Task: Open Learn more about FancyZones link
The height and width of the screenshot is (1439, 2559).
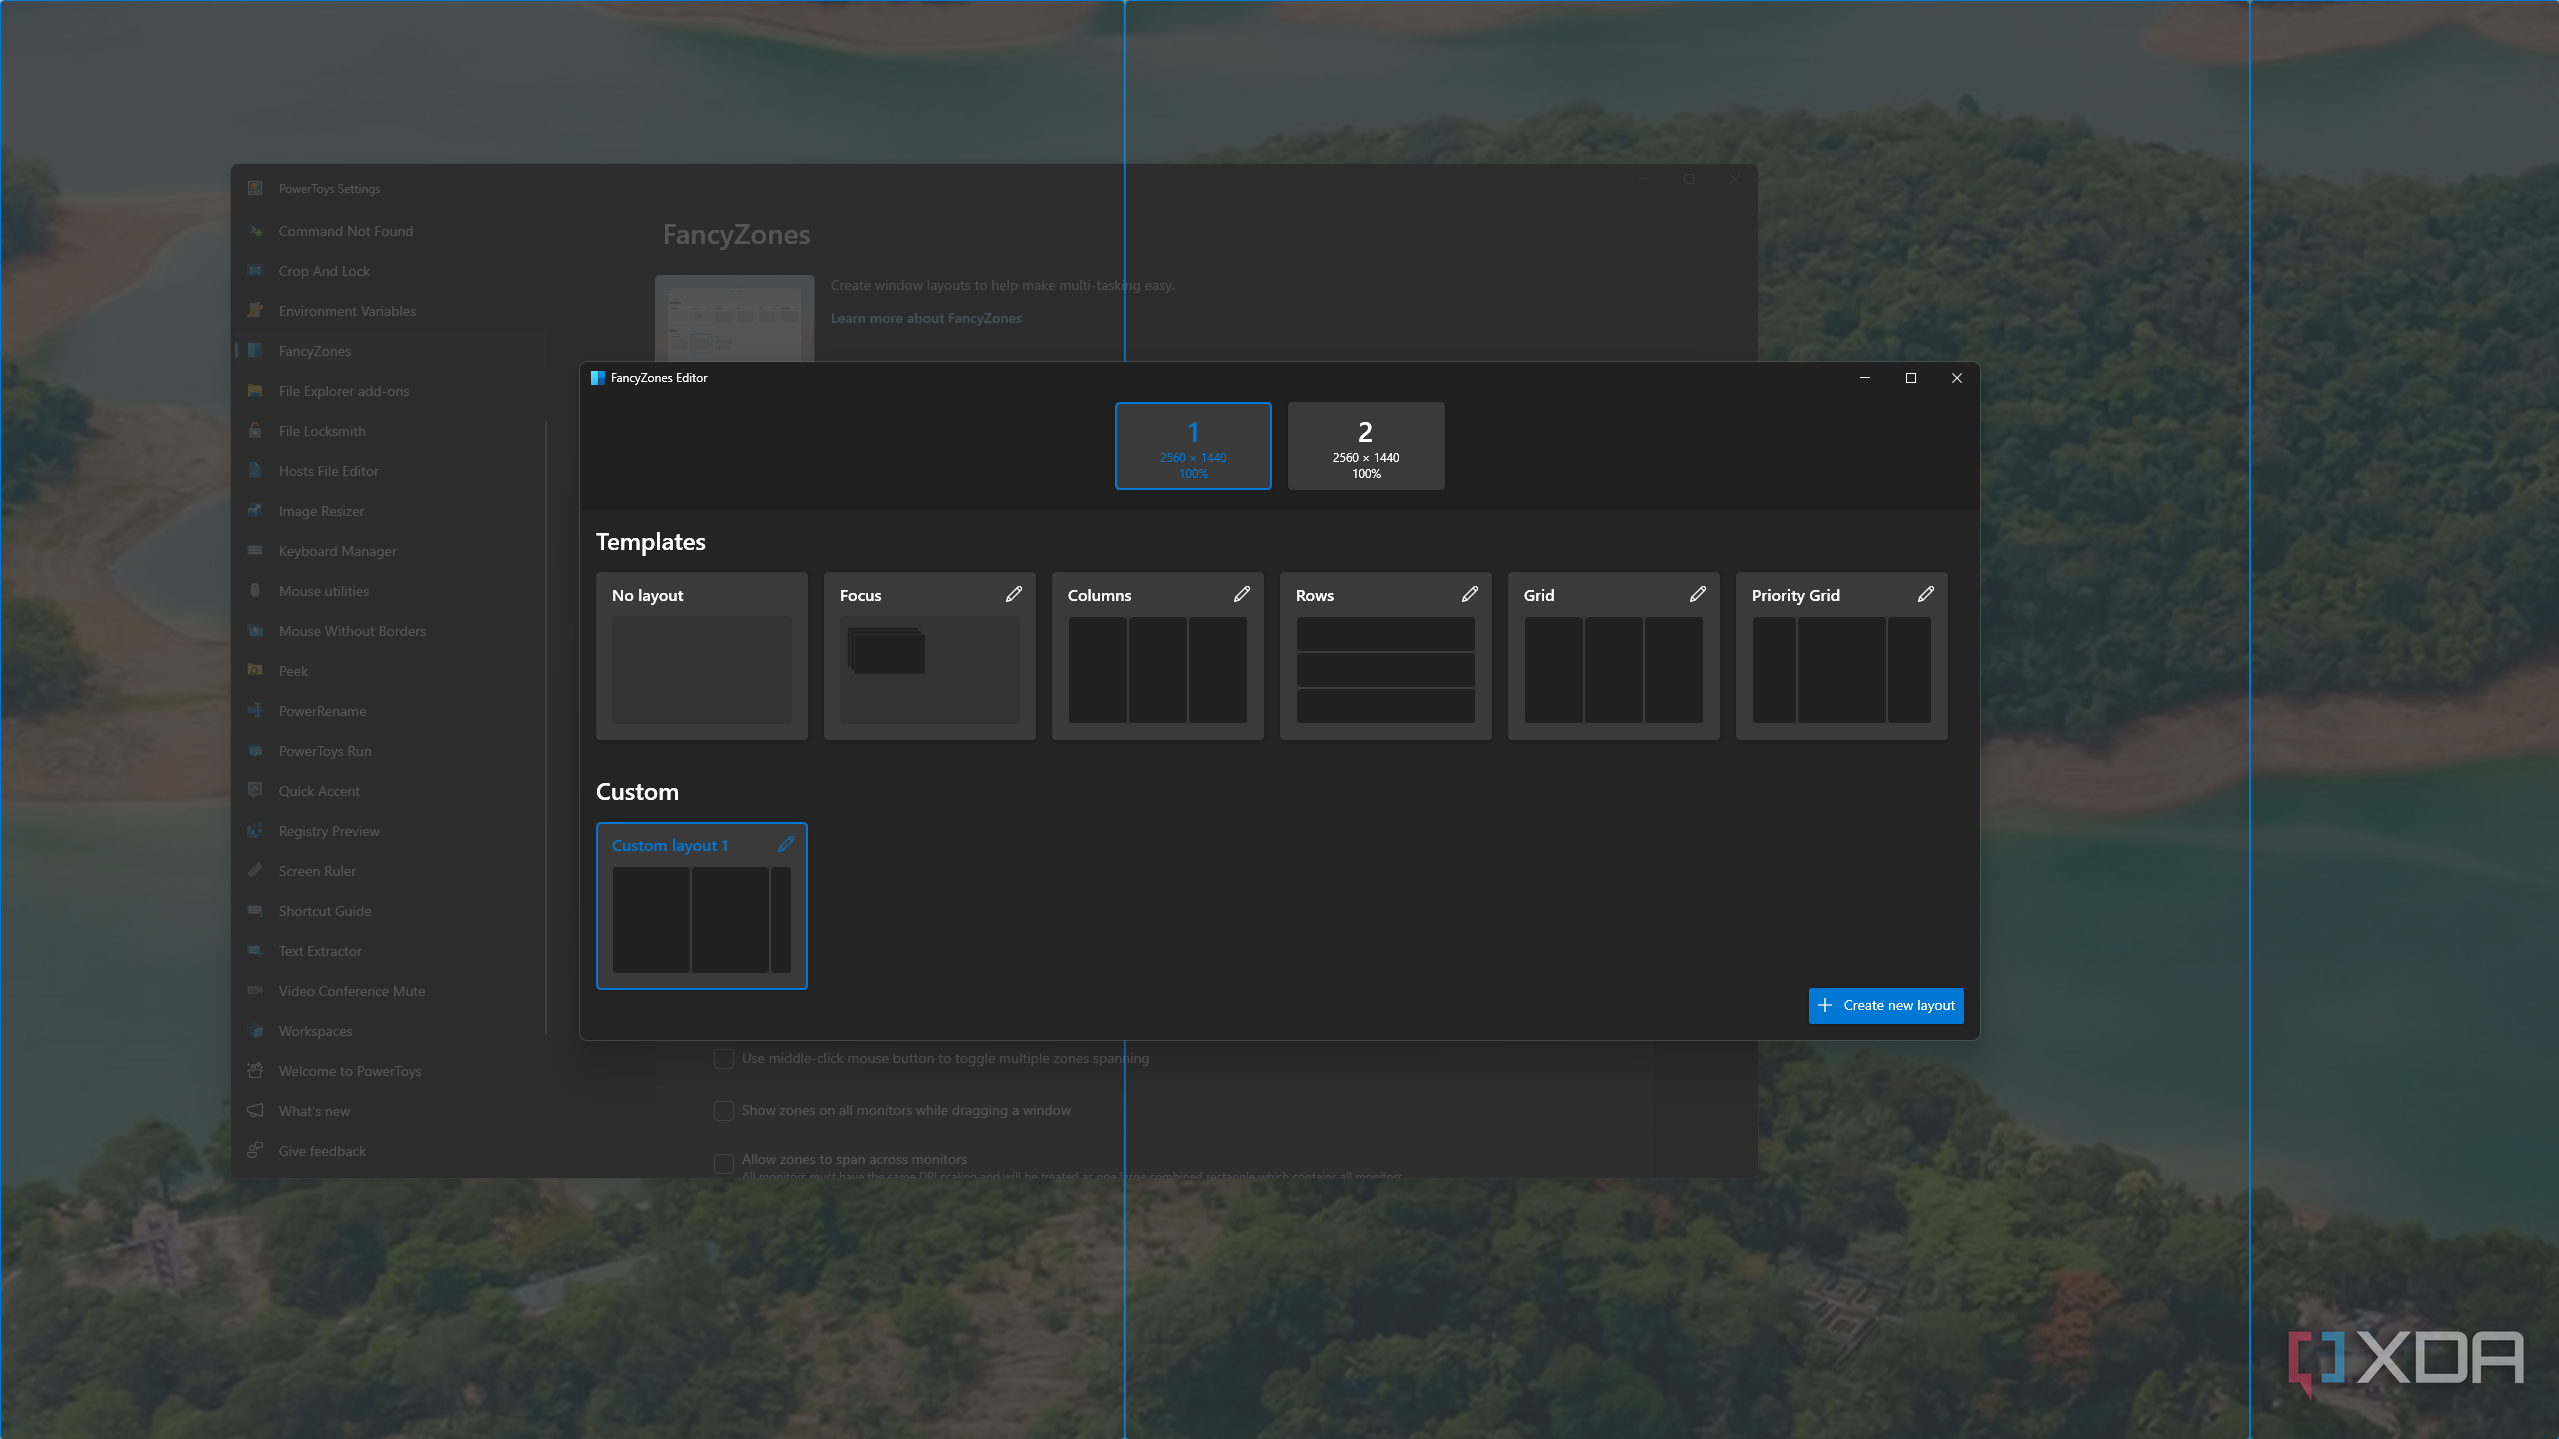Action: click(x=926, y=318)
